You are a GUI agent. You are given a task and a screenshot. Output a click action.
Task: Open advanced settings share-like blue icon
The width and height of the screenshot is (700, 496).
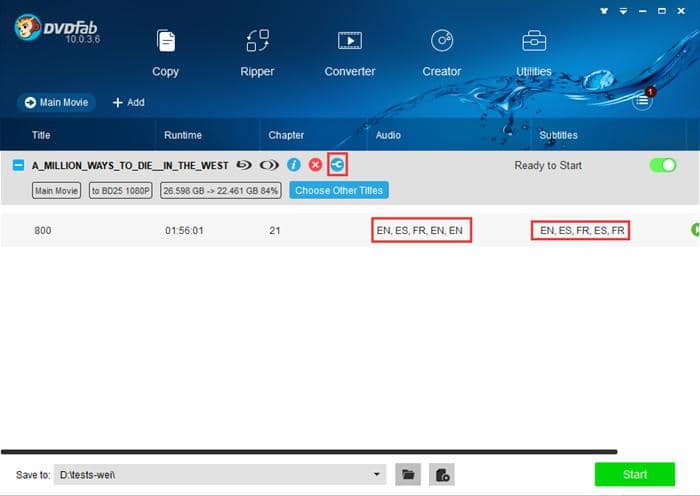[337, 165]
